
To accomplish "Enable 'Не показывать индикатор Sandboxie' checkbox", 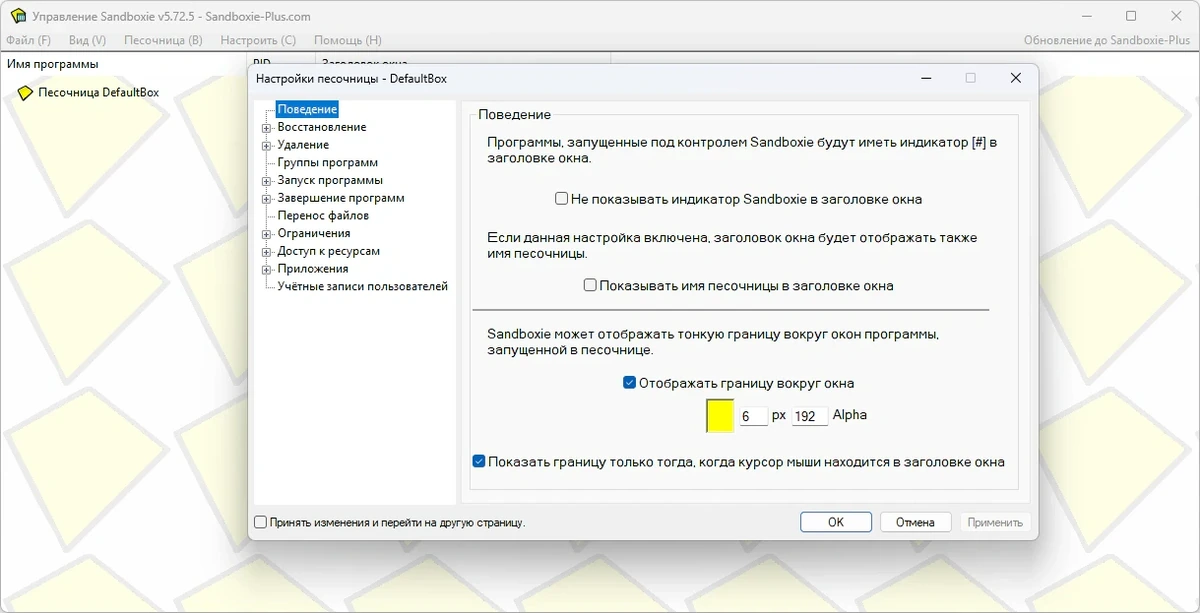I will (562, 199).
